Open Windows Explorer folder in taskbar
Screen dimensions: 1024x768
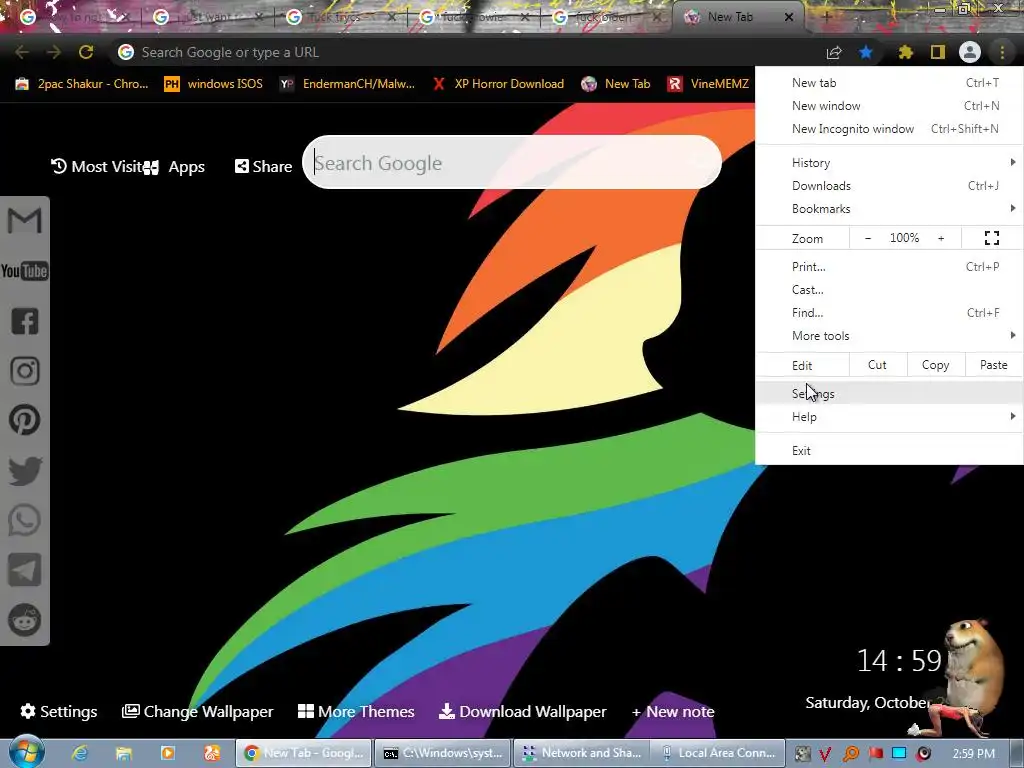pos(123,753)
